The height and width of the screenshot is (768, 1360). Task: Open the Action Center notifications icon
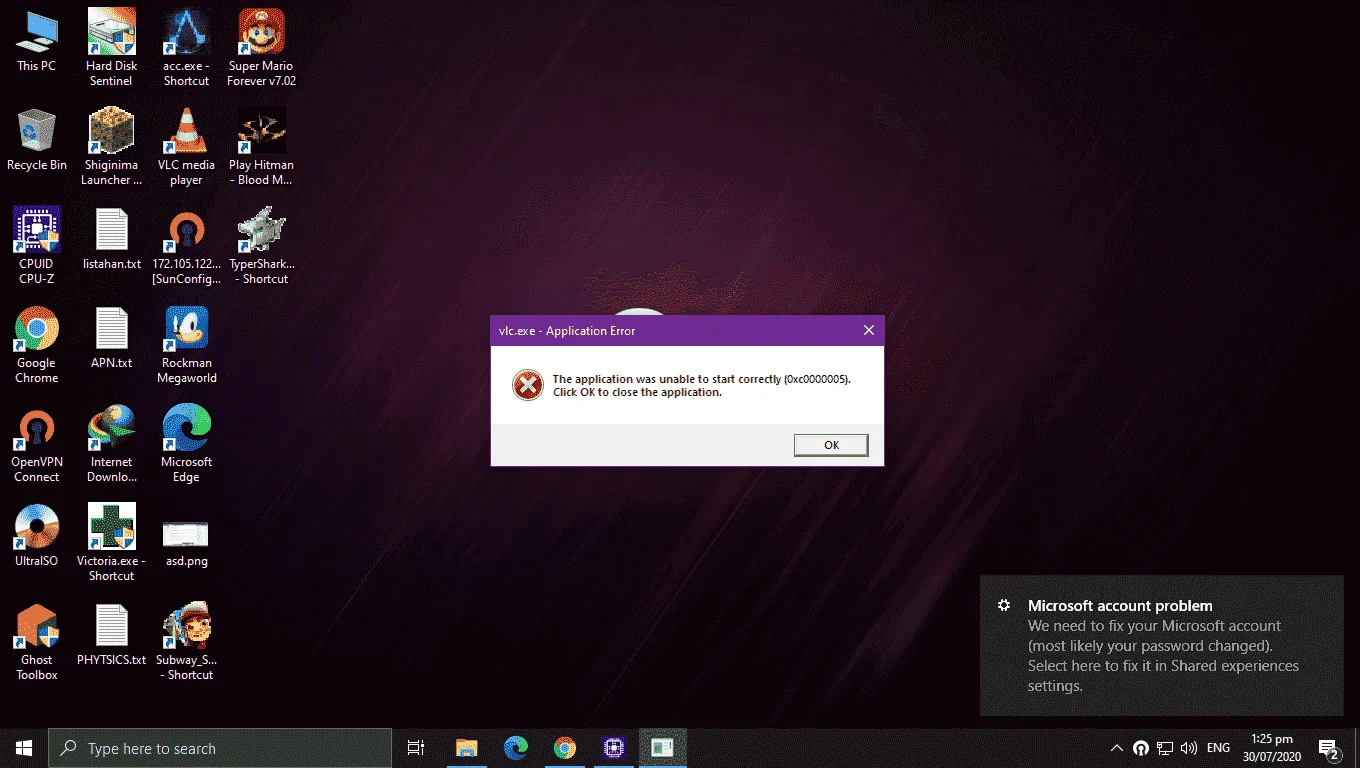[x=1329, y=748]
